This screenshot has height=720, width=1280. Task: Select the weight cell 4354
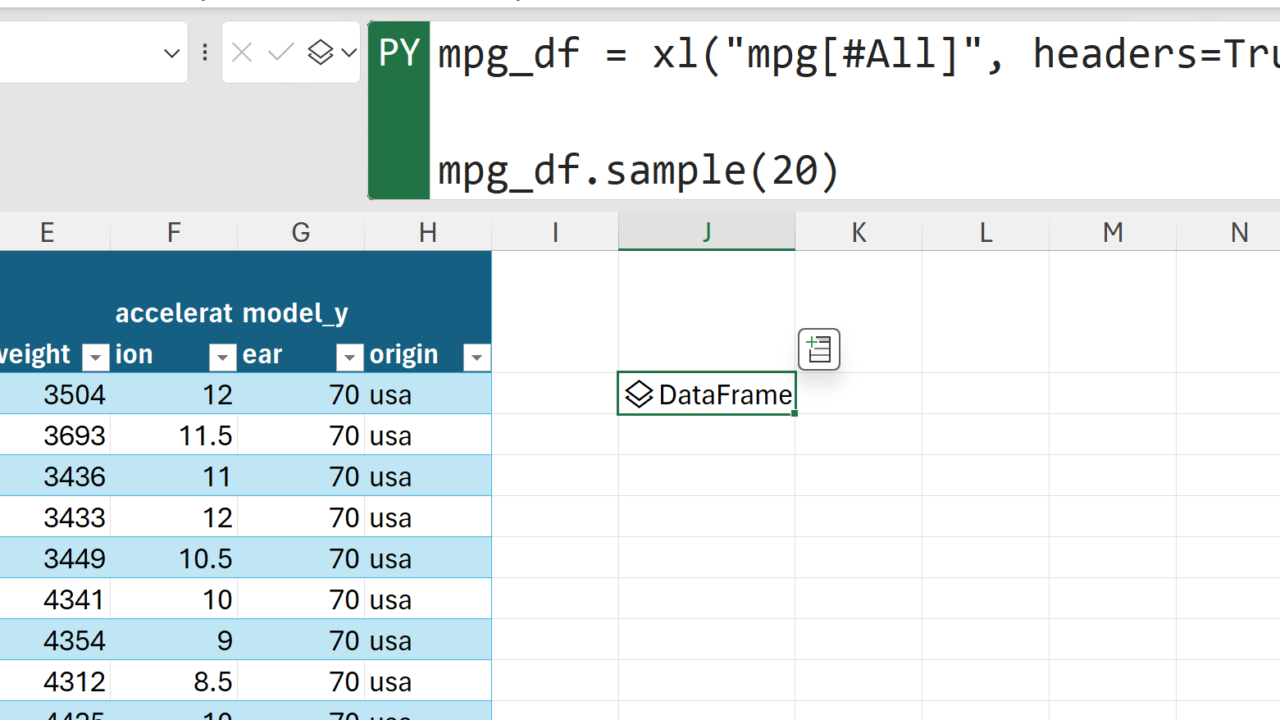point(55,640)
